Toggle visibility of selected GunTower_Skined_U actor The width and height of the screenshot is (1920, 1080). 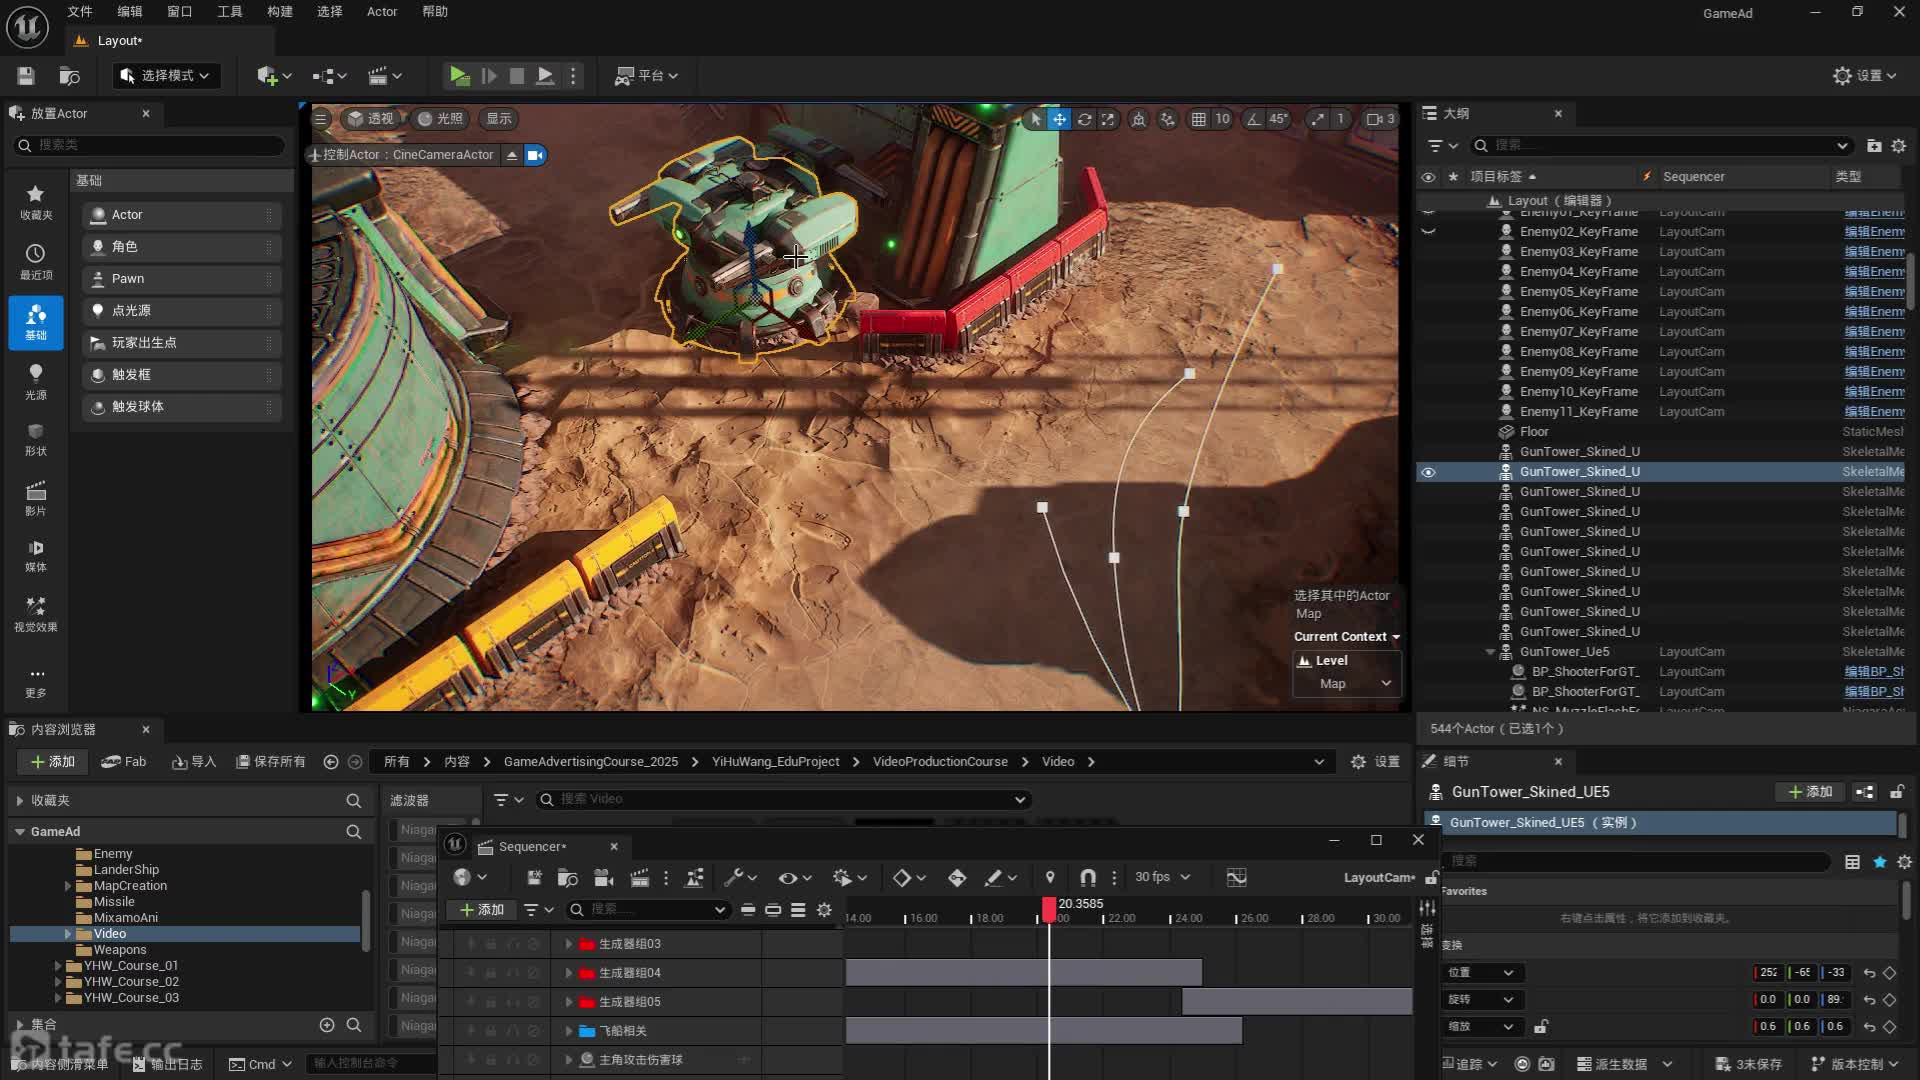pos(1428,472)
